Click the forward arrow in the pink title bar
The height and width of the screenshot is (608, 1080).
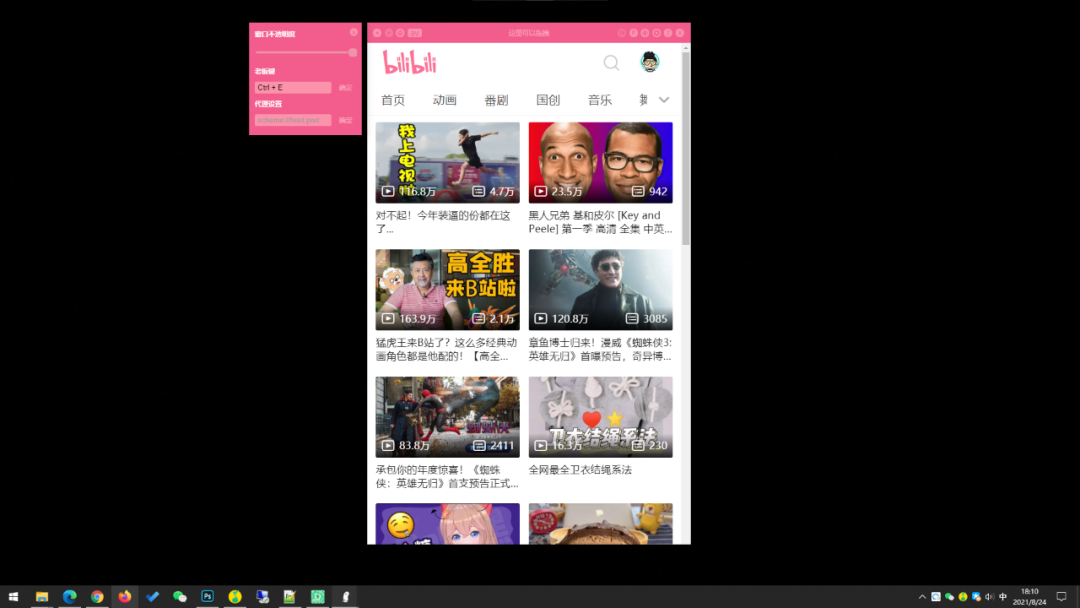[x=388, y=33]
